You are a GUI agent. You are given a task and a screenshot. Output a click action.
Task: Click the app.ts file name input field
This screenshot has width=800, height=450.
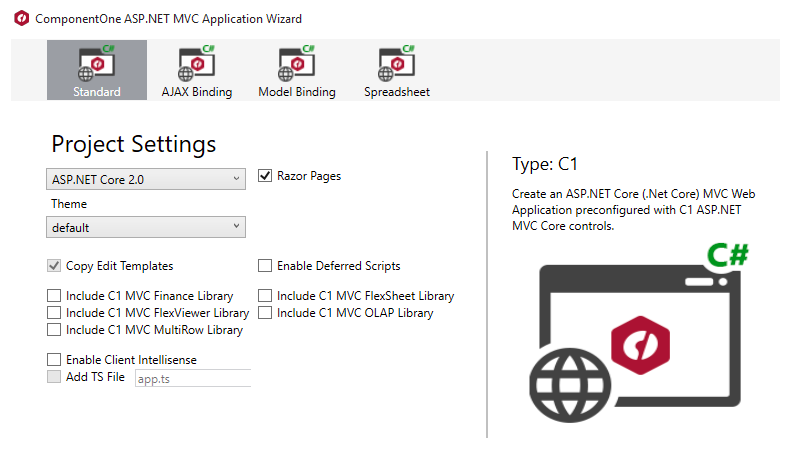(193, 378)
